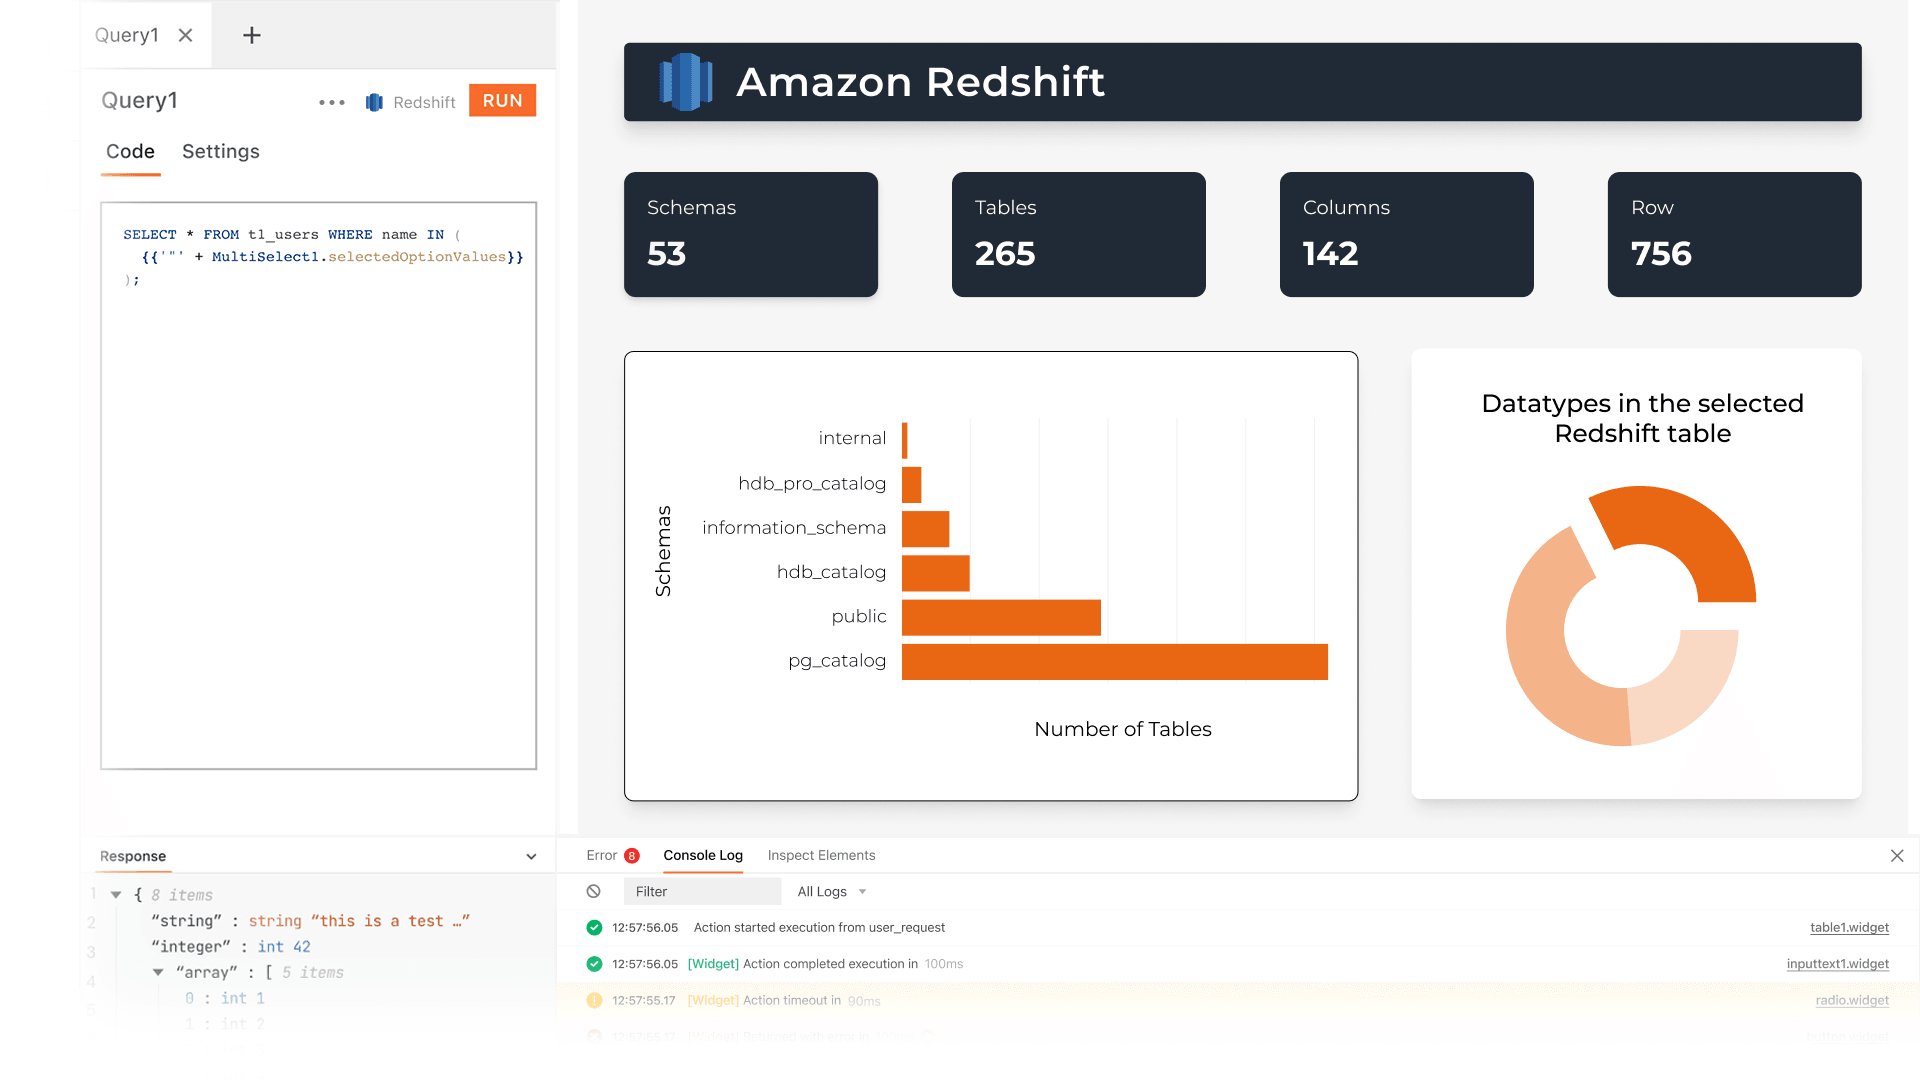The height and width of the screenshot is (1080, 1920).
Task: Select the pg_catalog bar in the schema chart
Action: pyautogui.click(x=1114, y=661)
